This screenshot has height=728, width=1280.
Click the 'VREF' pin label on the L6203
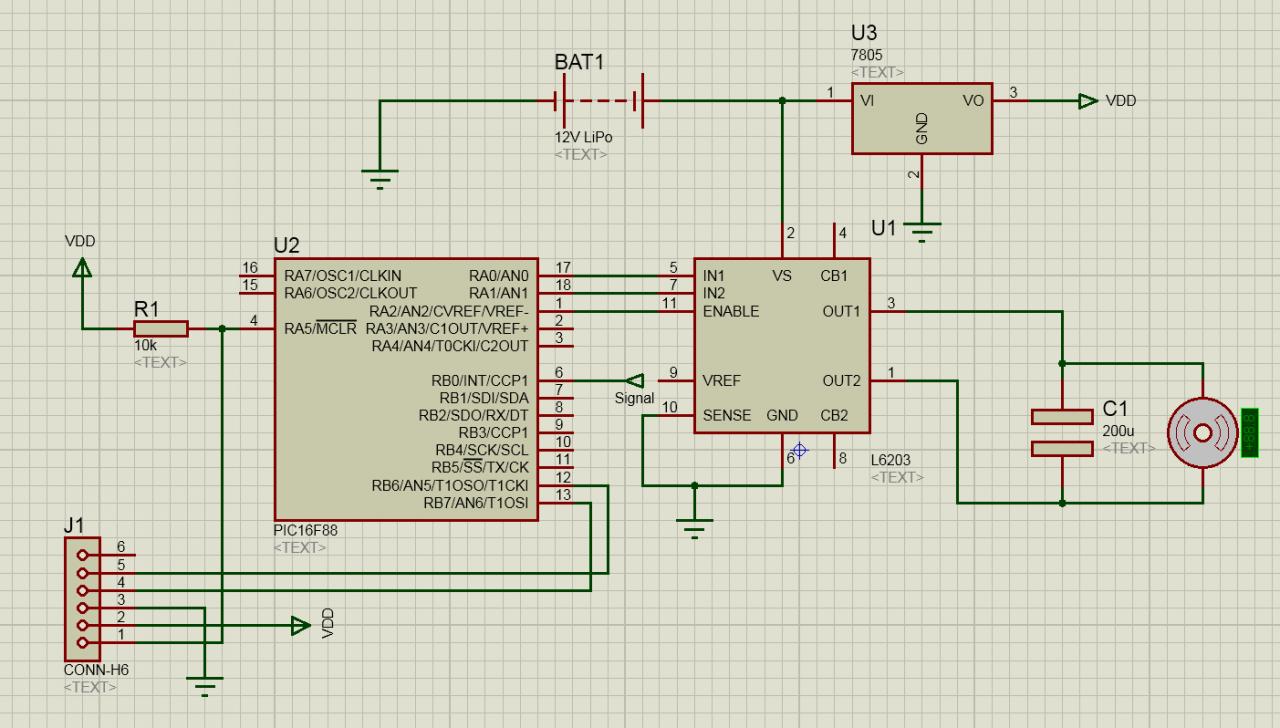pyautogui.click(x=722, y=380)
